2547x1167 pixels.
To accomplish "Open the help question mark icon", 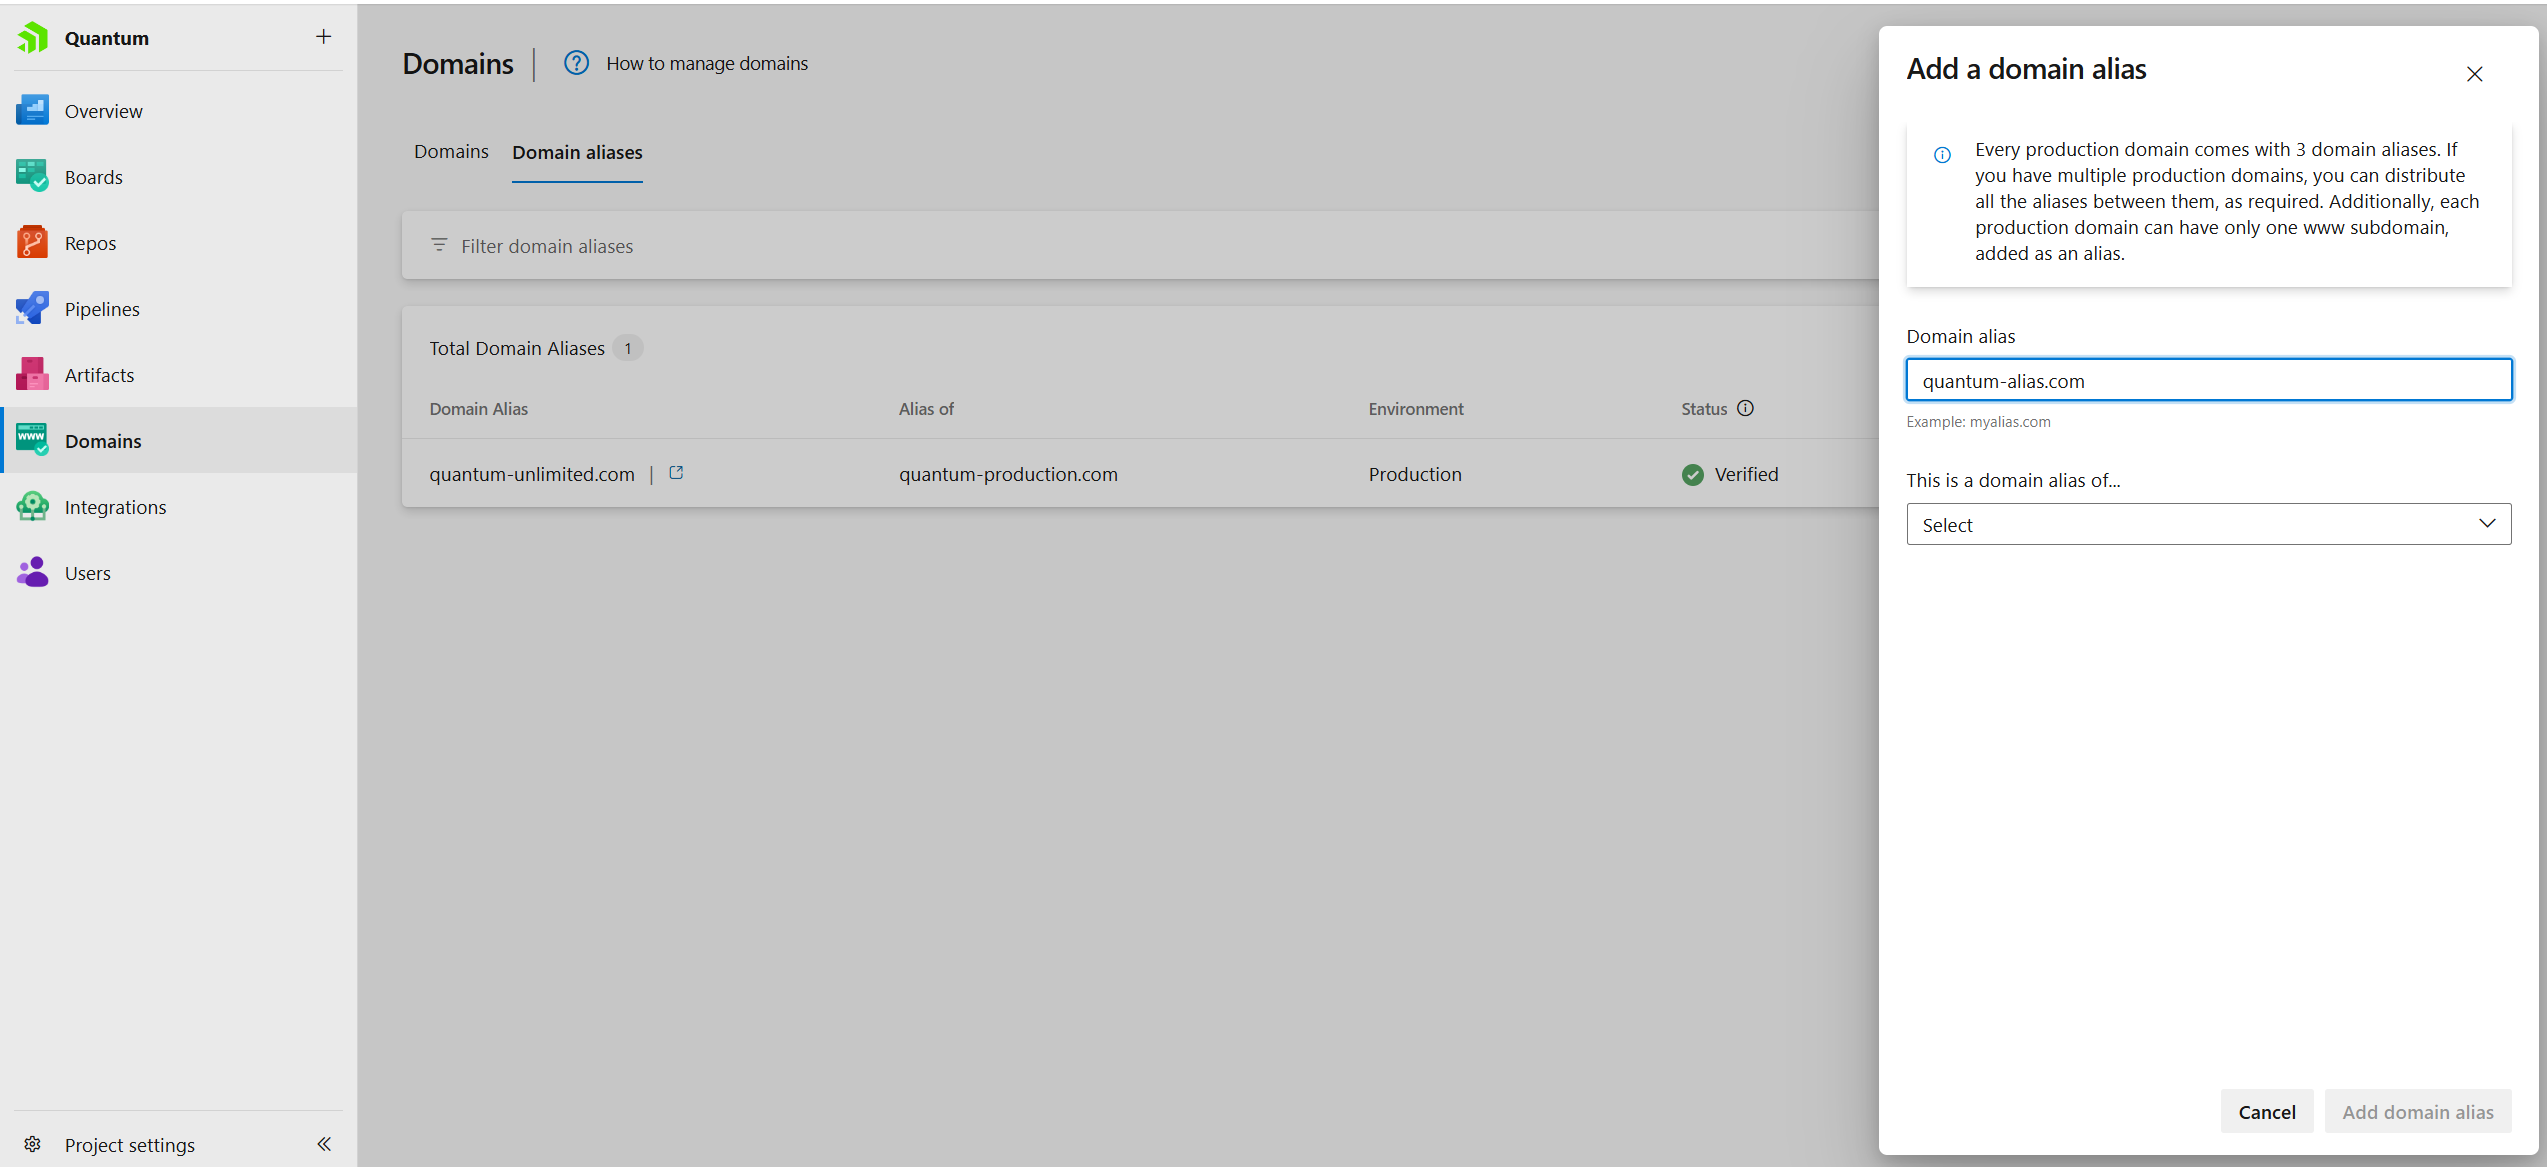I will (576, 63).
